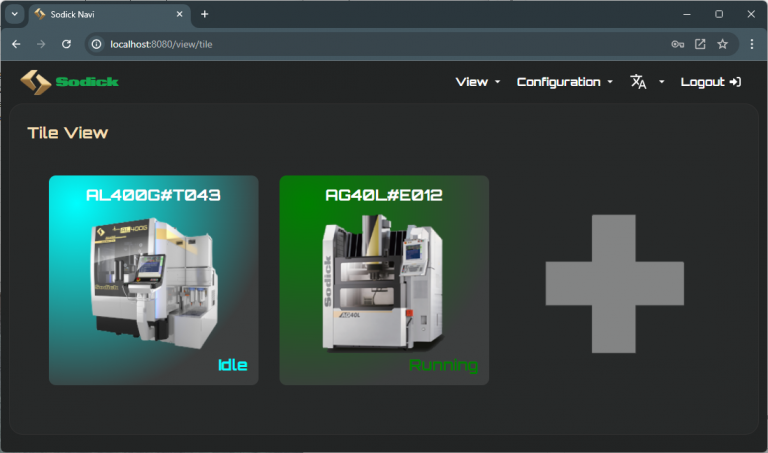Click the Running status text

coord(443,365)
